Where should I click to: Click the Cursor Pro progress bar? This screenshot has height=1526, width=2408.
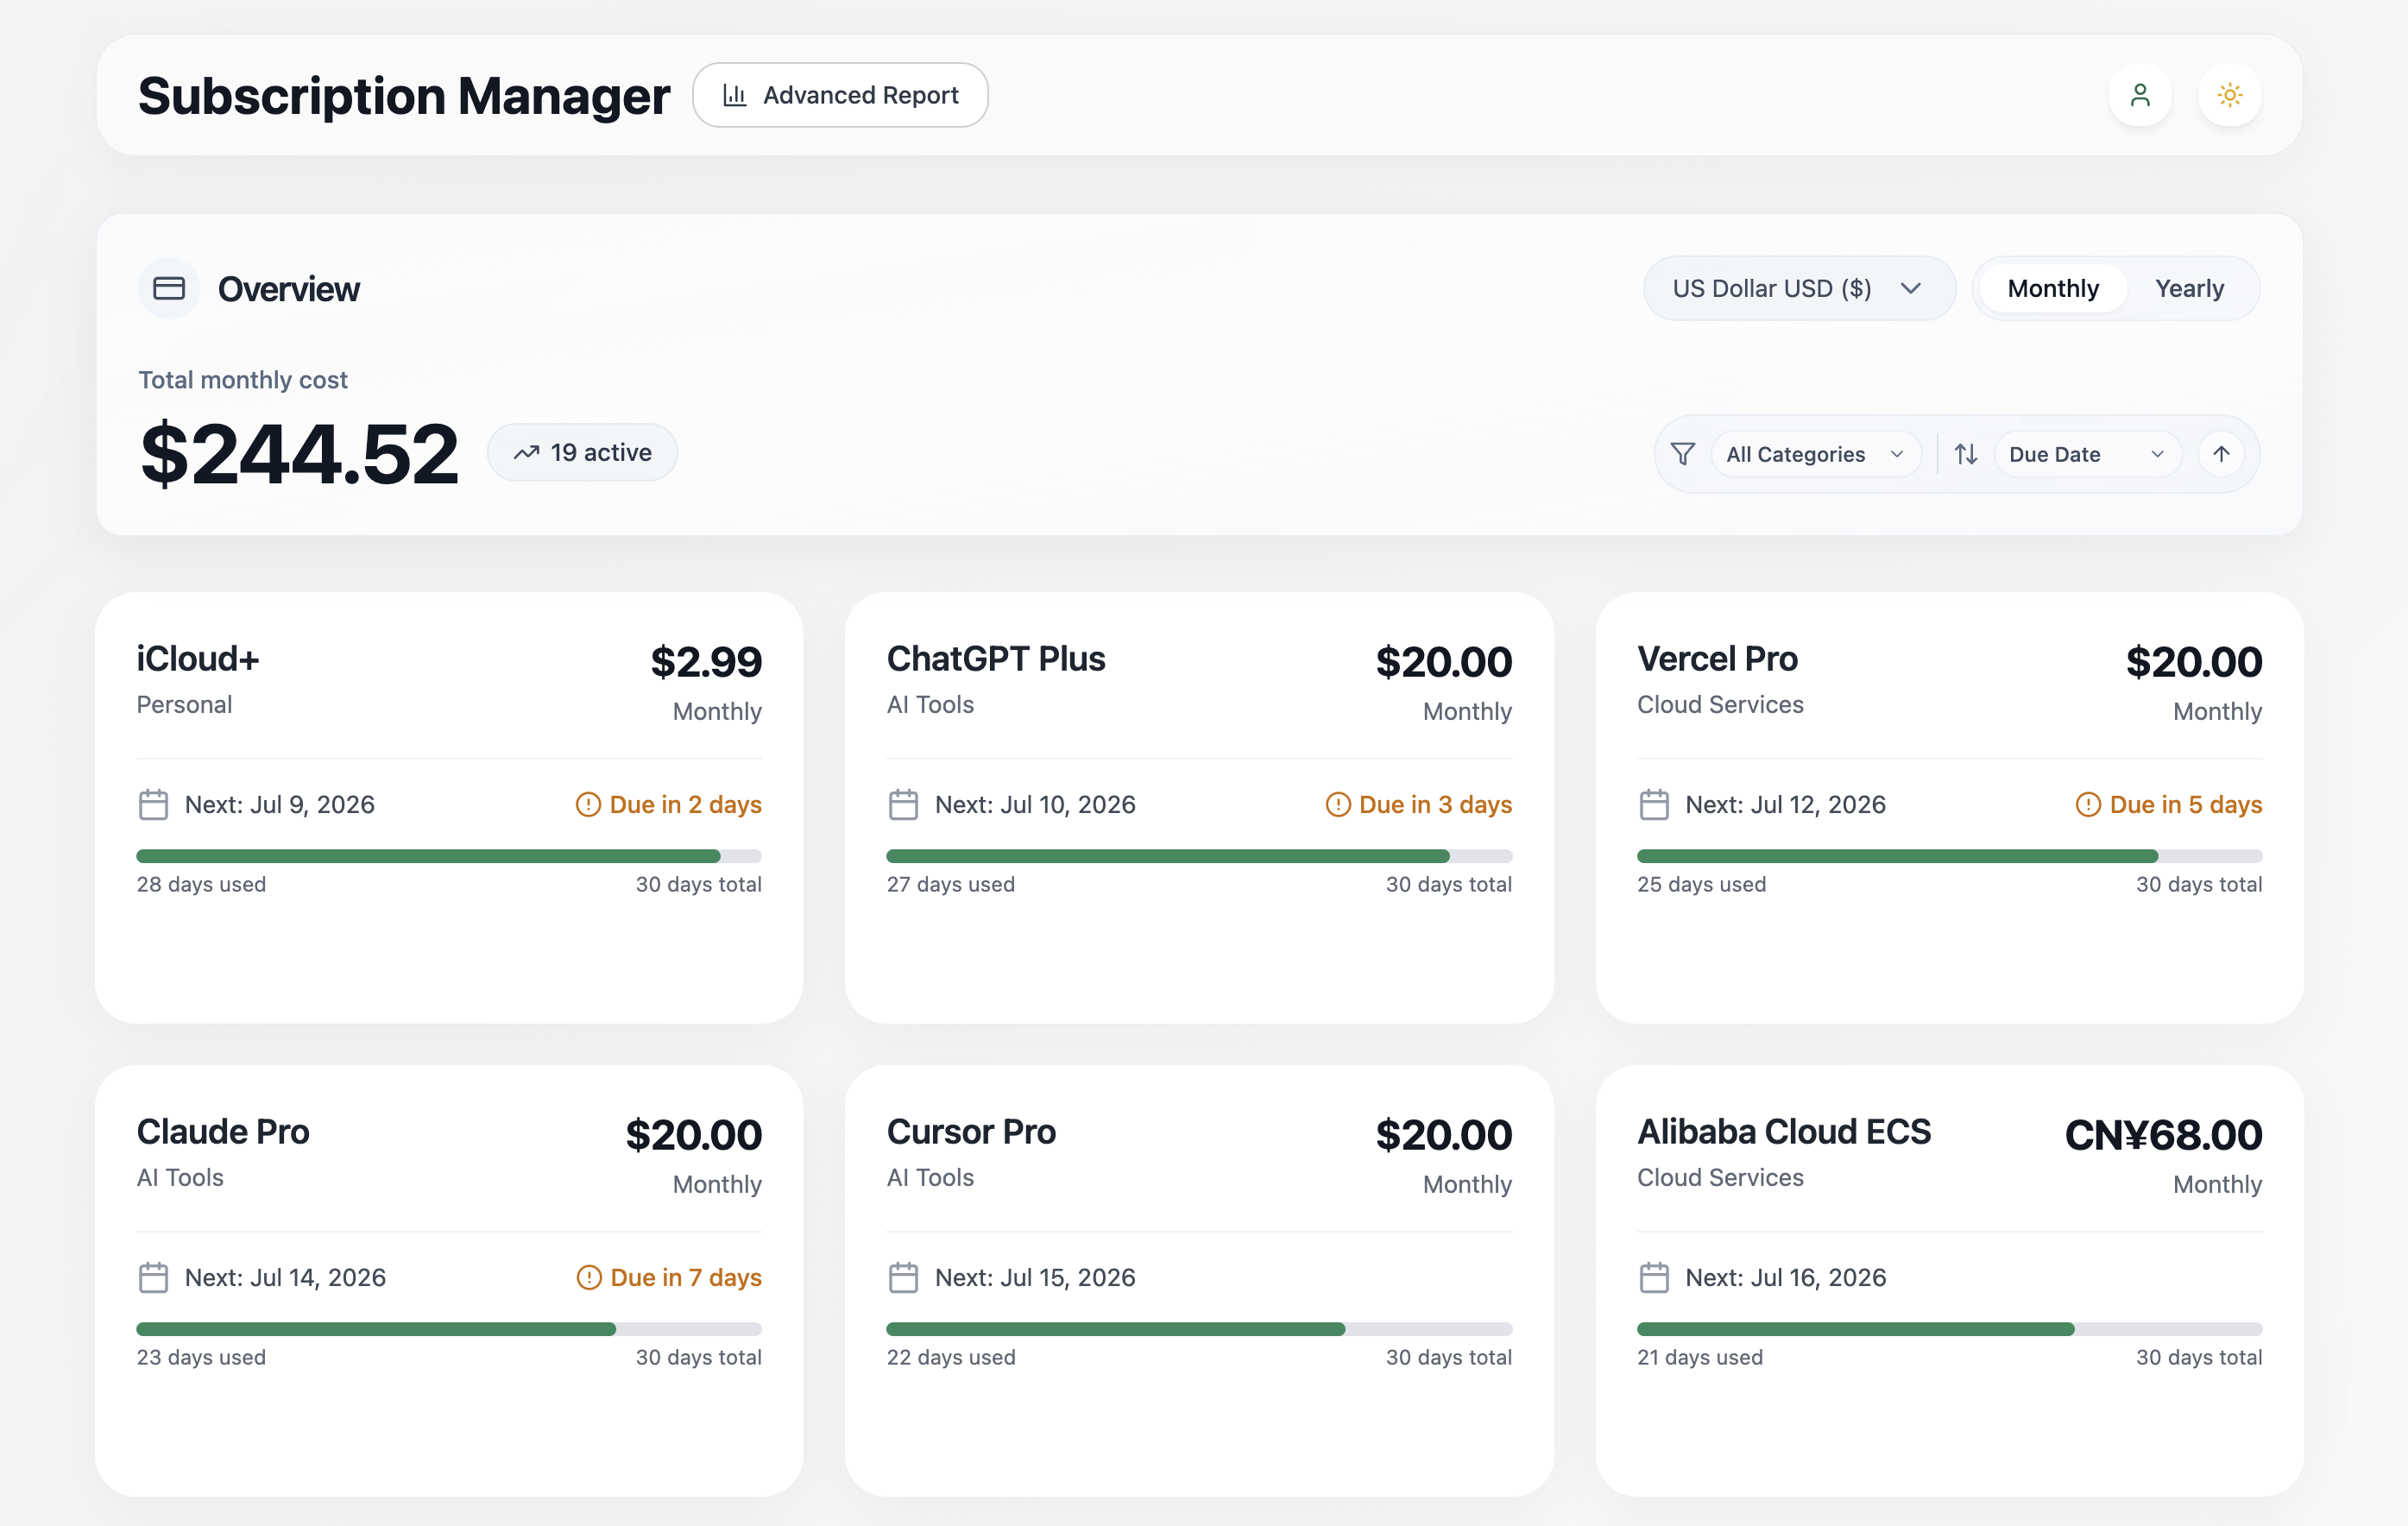tap(1199, 1329)
